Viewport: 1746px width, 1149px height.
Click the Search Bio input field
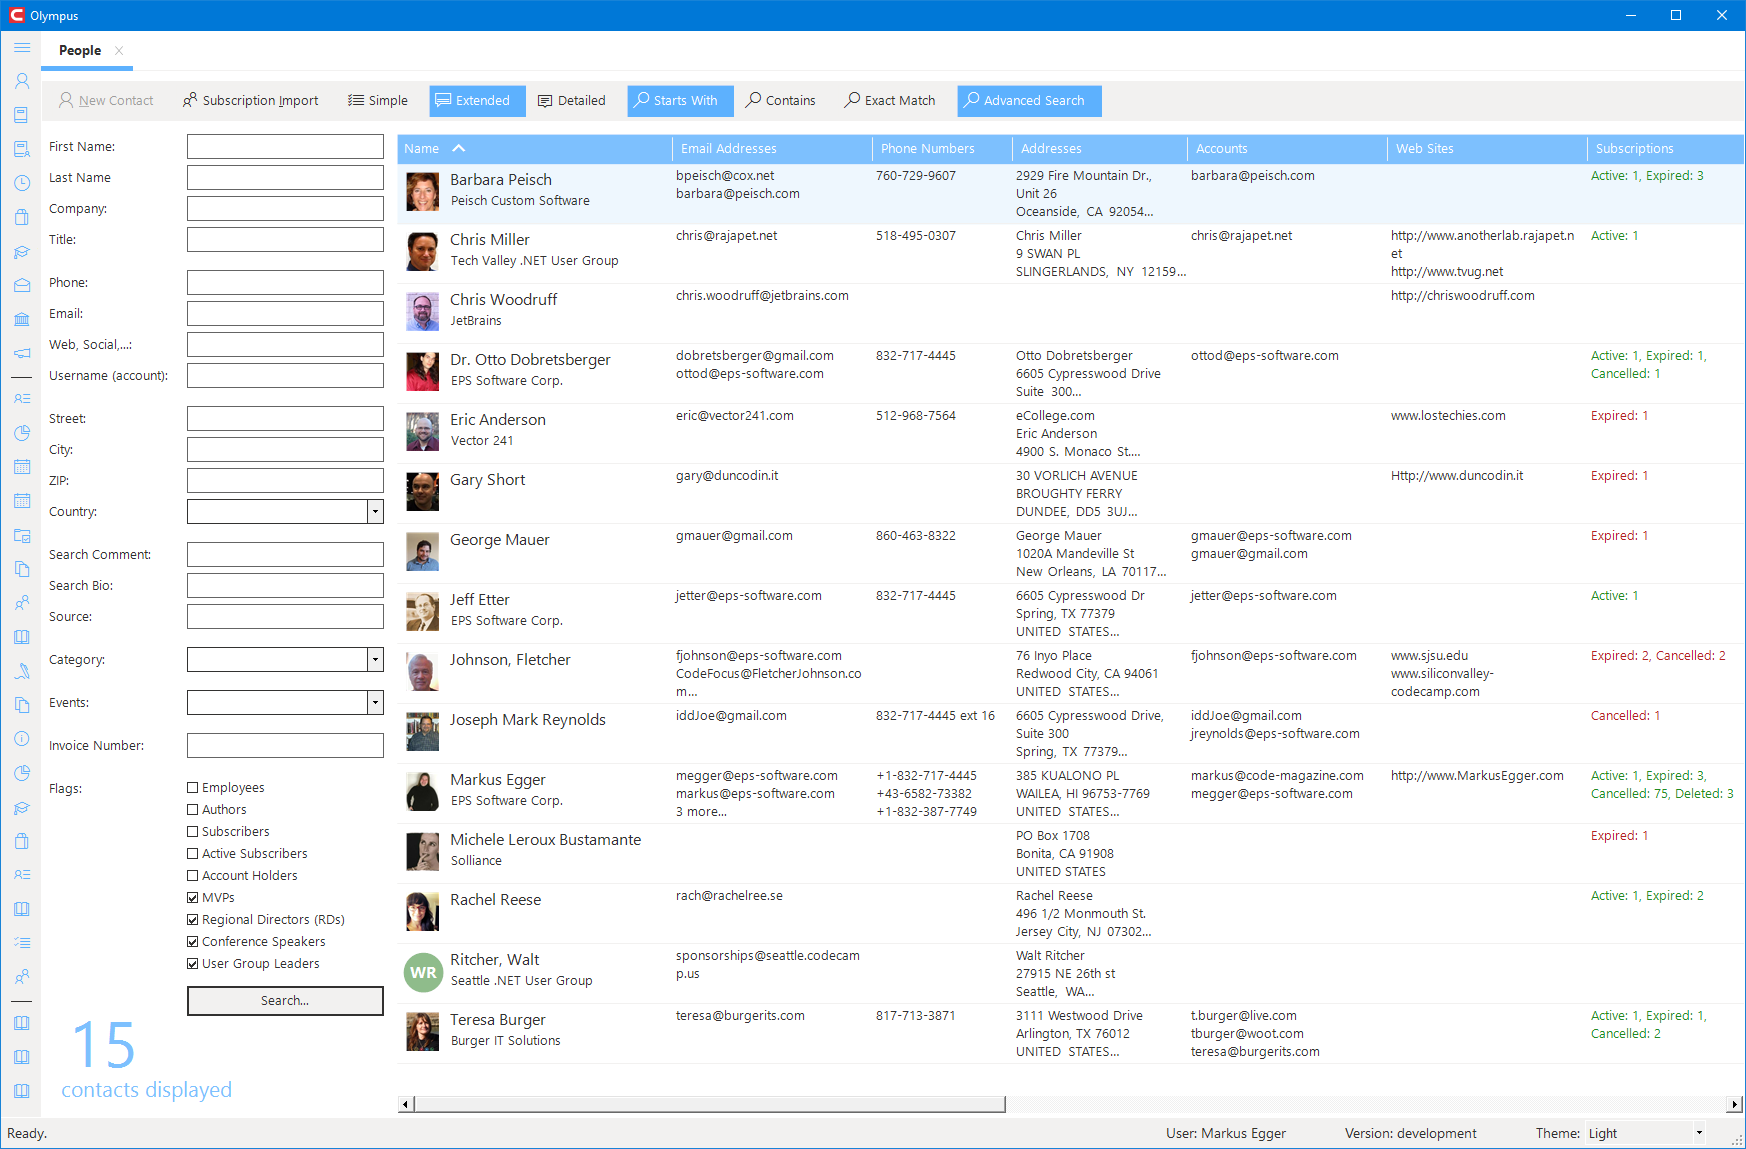pyautogui.click(x=285, y=586)
